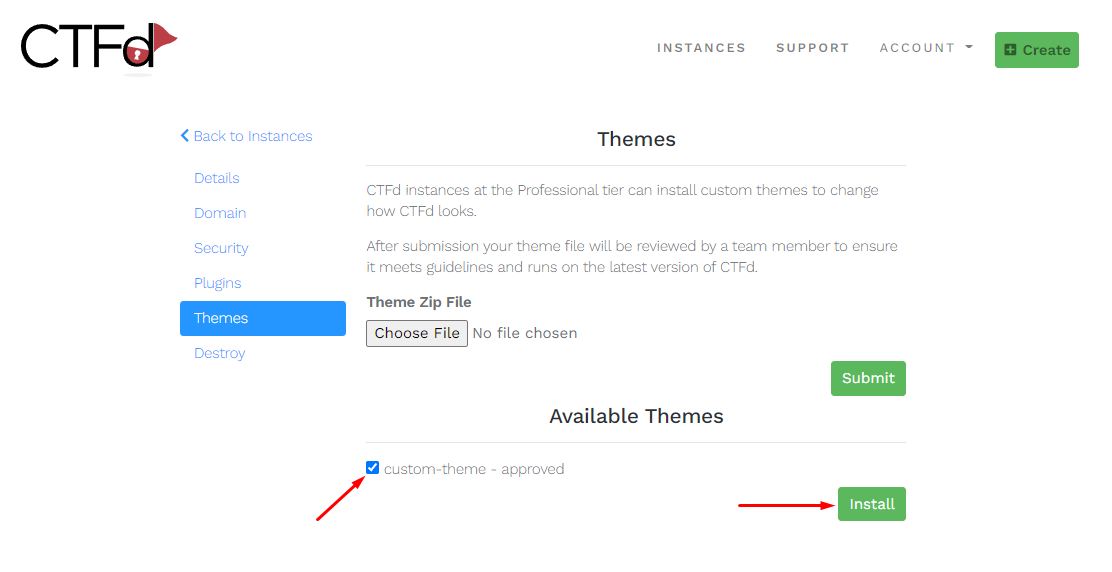Open the Plugins sidebar section
The width and height of the screenshot is (1112, 572).
tap(218, 283)
